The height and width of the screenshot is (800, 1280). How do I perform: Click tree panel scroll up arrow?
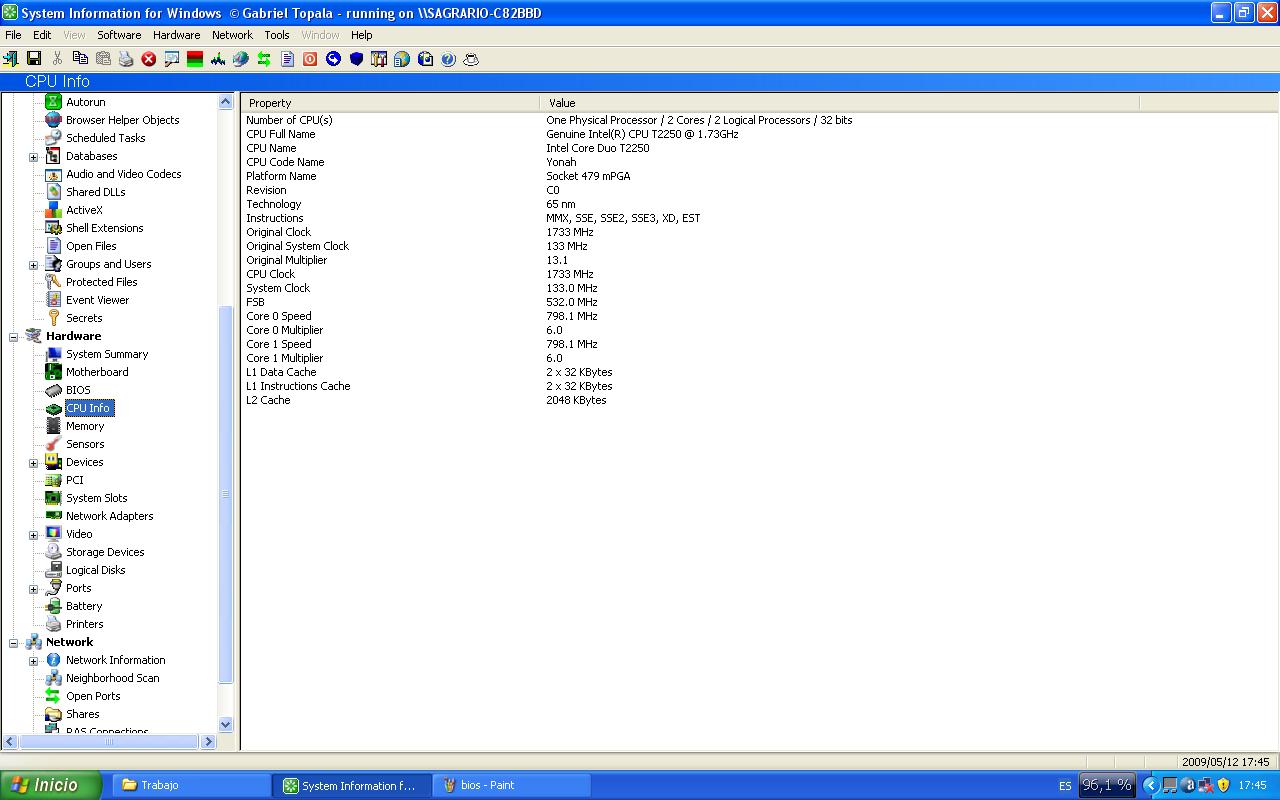coord(225,102)
